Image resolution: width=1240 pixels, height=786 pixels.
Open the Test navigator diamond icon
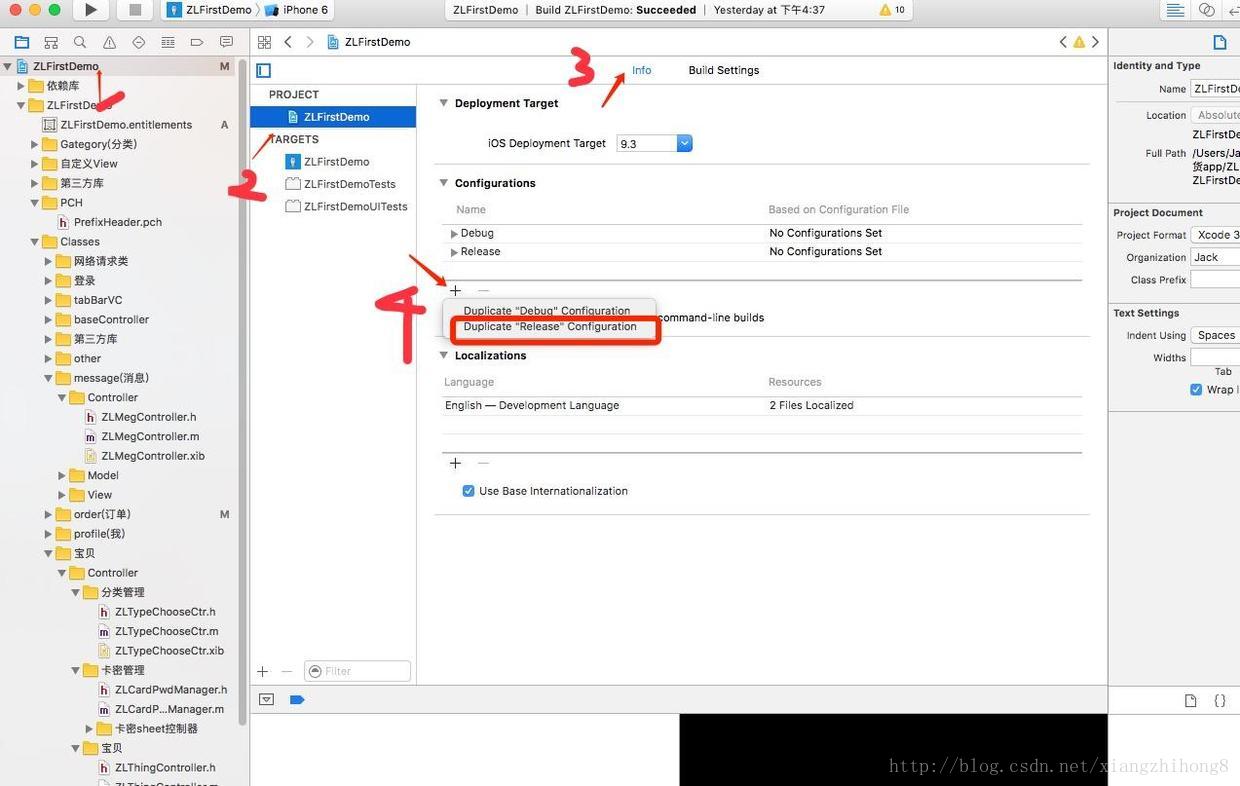[x=138, y=42]
